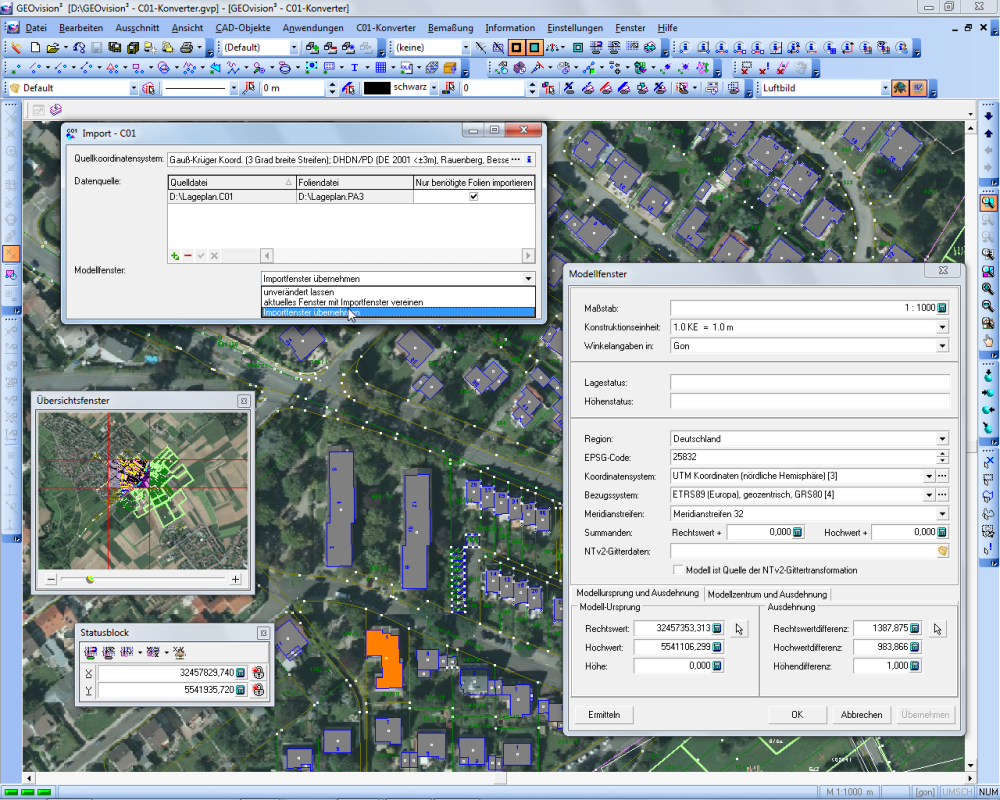Click the text tool T icon
Viewport: 1000px width, 800px height.
[x=354, y=68]
